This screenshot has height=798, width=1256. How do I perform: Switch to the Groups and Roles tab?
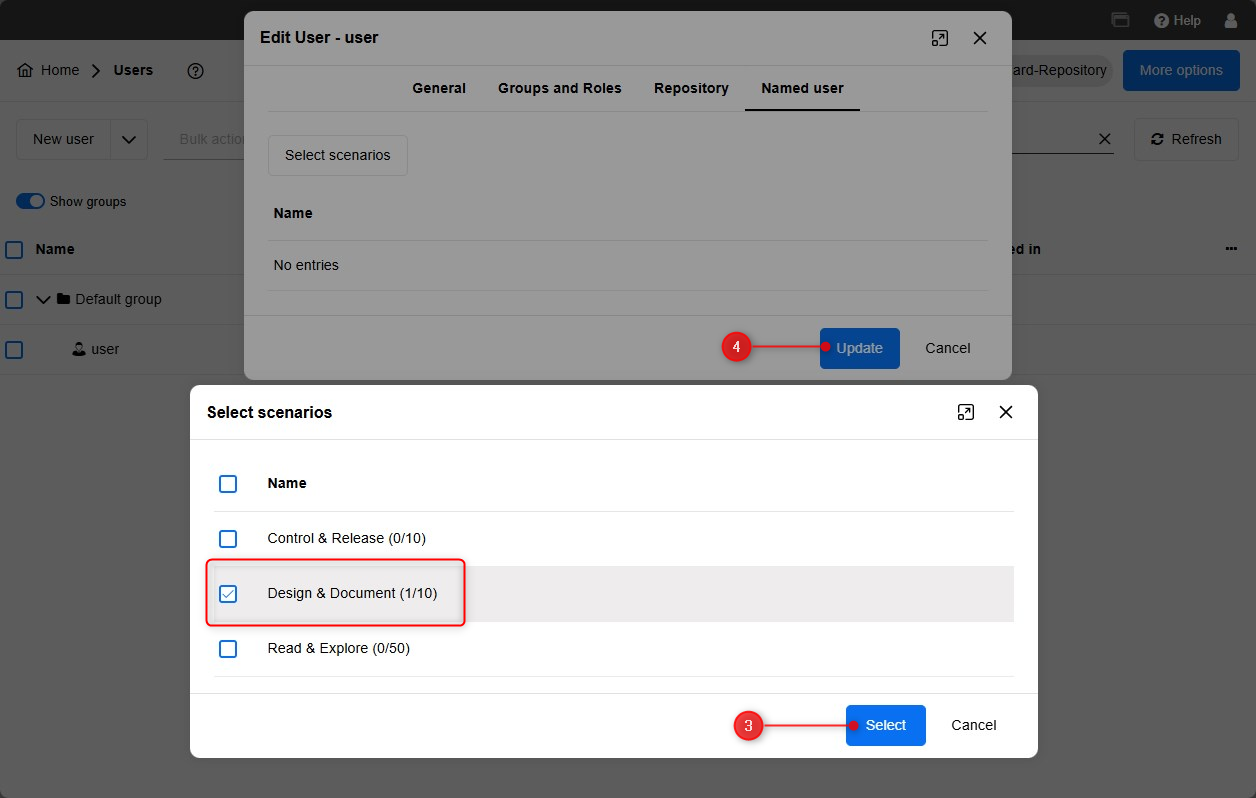pos(559,88)
